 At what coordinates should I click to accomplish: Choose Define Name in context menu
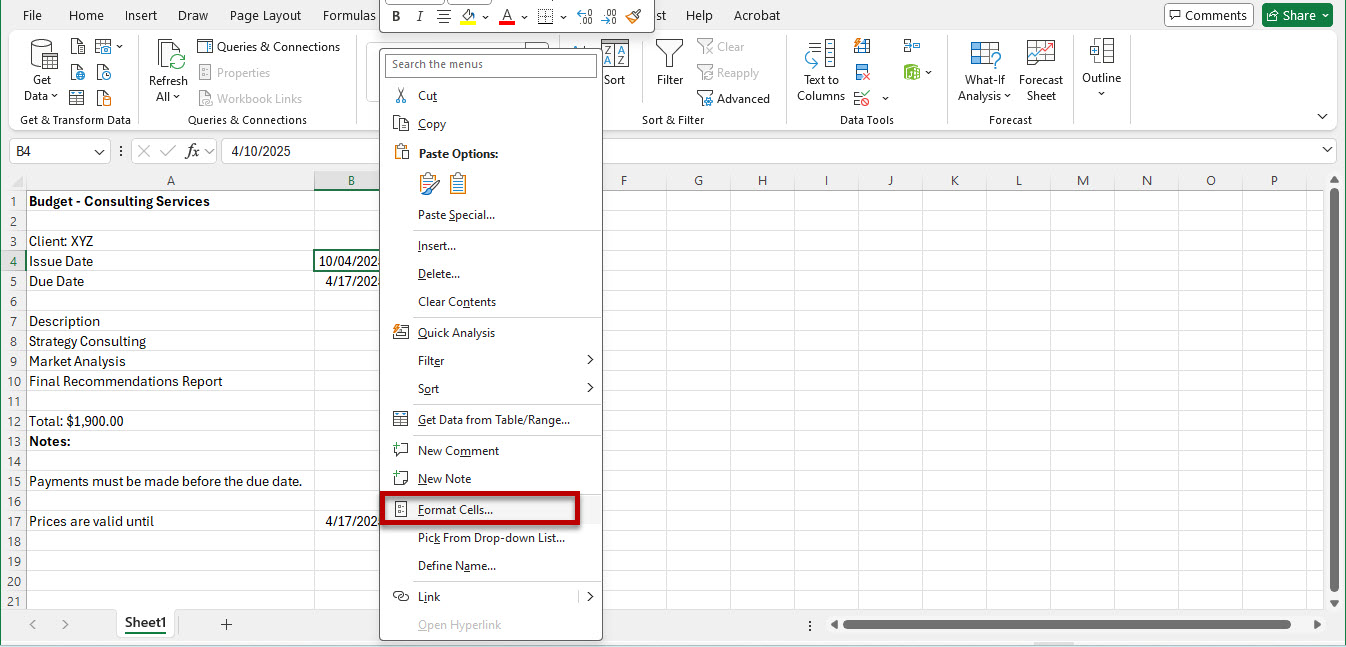(491, 566)
